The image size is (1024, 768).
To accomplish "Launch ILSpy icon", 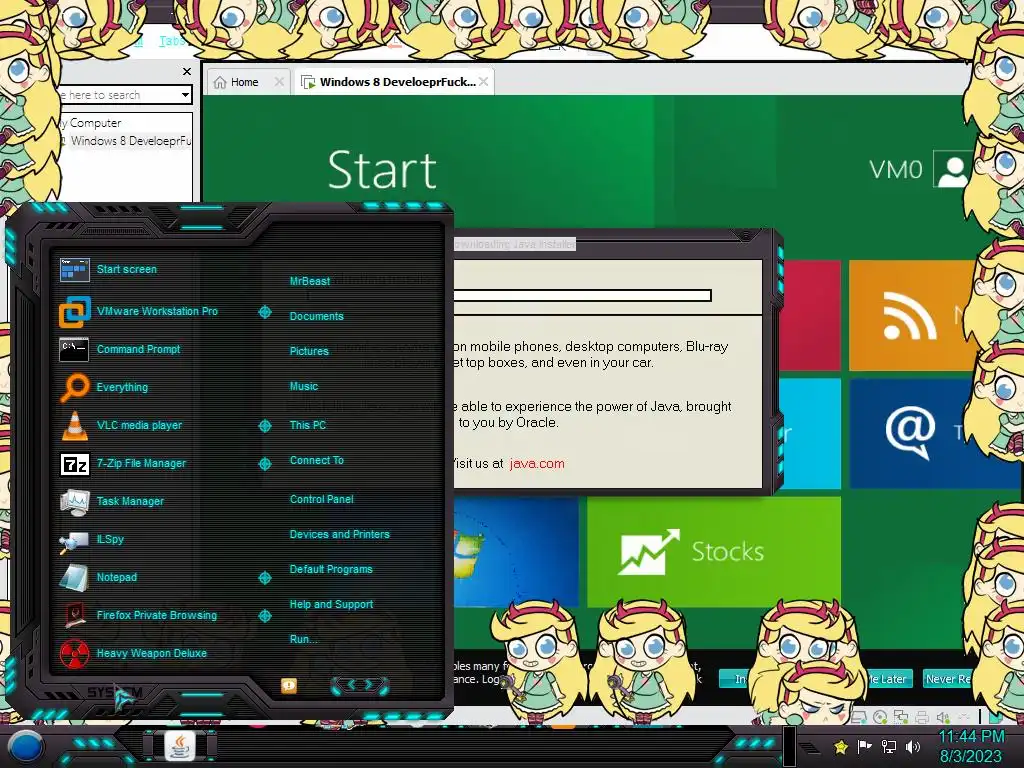I will tap(74, 540).
